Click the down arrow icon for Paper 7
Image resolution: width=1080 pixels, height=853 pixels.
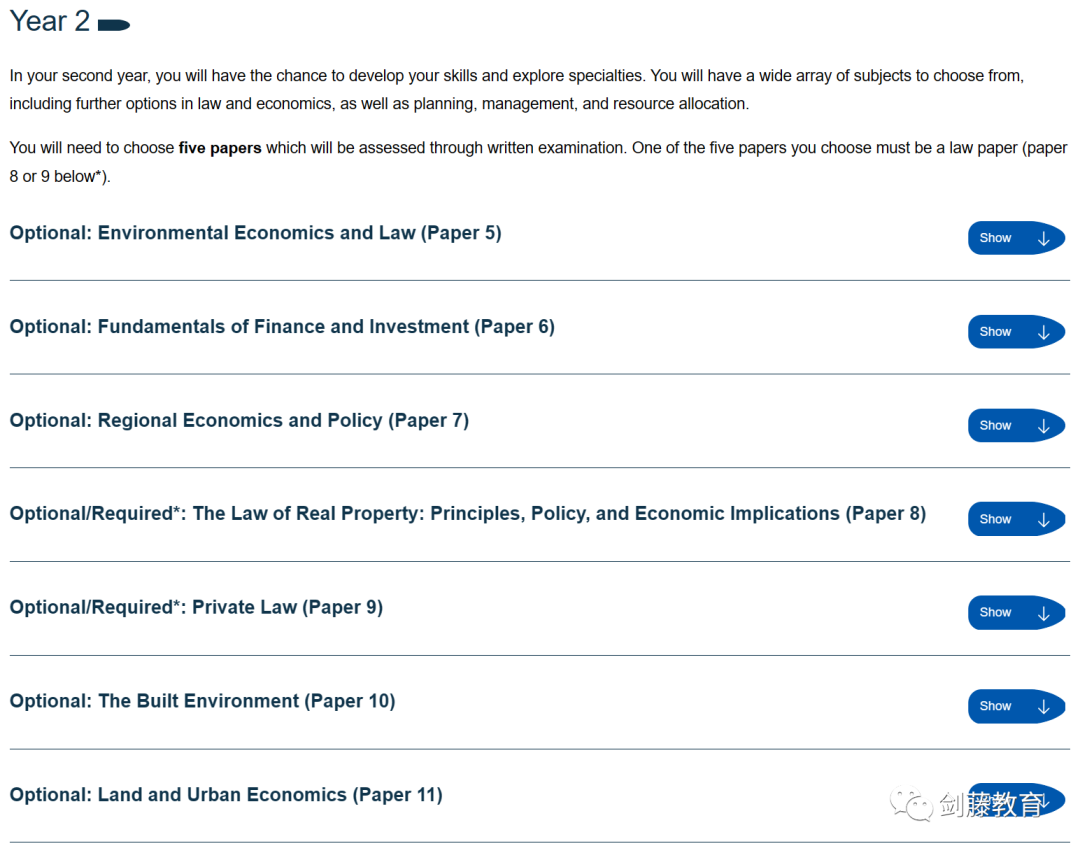coord(1043,426)
